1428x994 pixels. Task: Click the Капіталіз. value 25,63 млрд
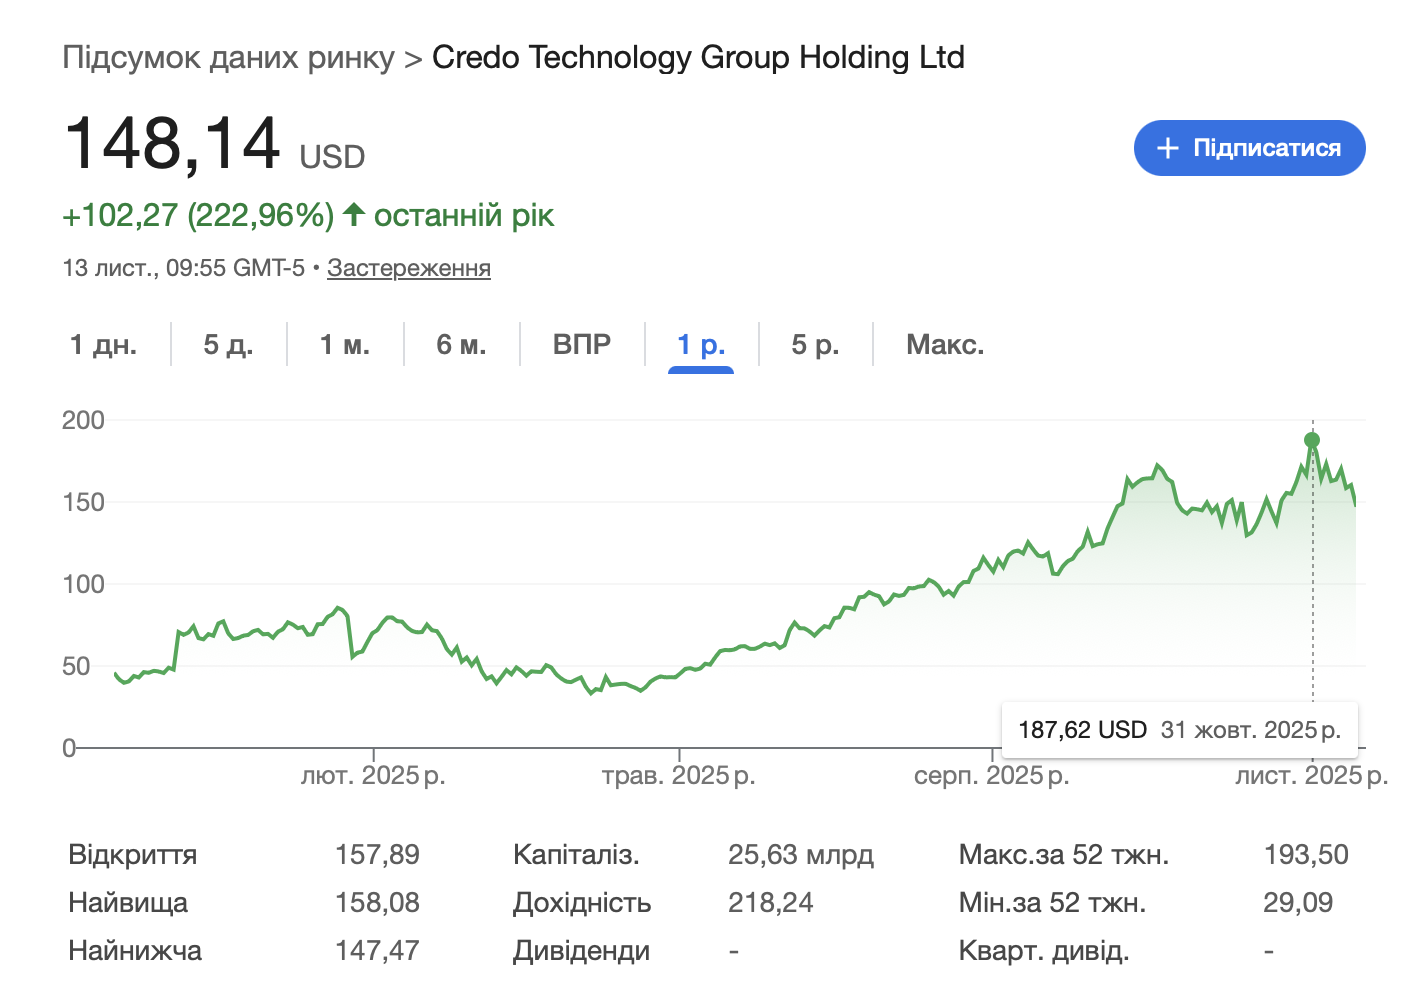pos(800,854)
